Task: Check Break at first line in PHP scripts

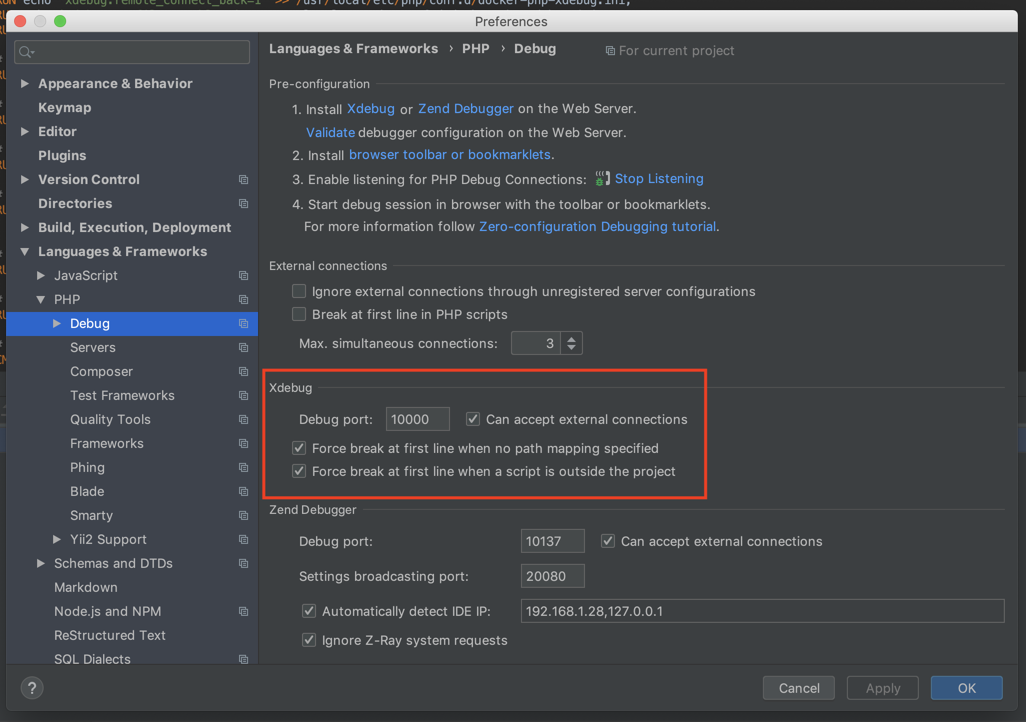Action: [299, 314]
